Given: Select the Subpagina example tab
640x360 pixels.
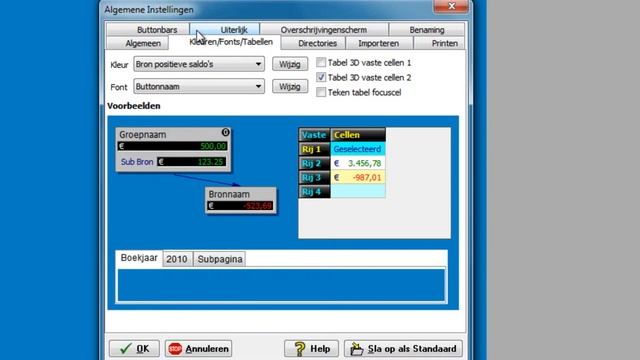Looking at the screenshot, I should 220,259.
